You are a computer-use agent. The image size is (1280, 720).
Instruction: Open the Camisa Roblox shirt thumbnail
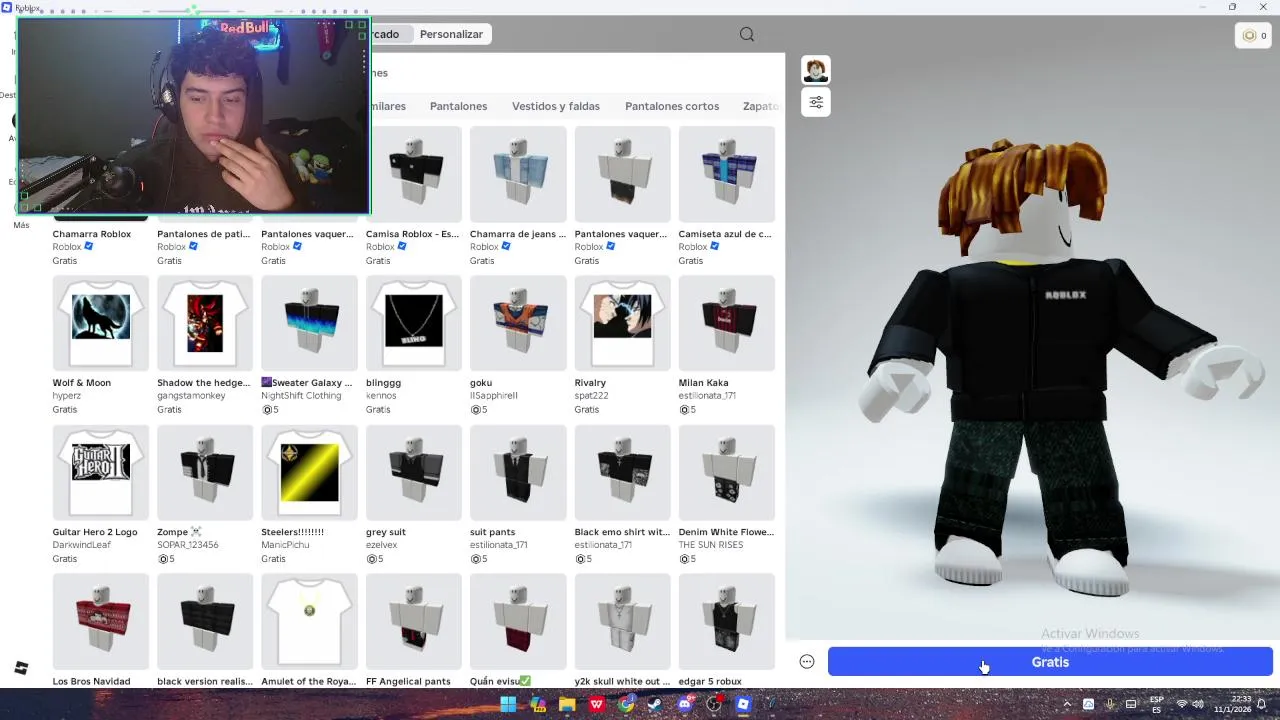click(416, 174)
